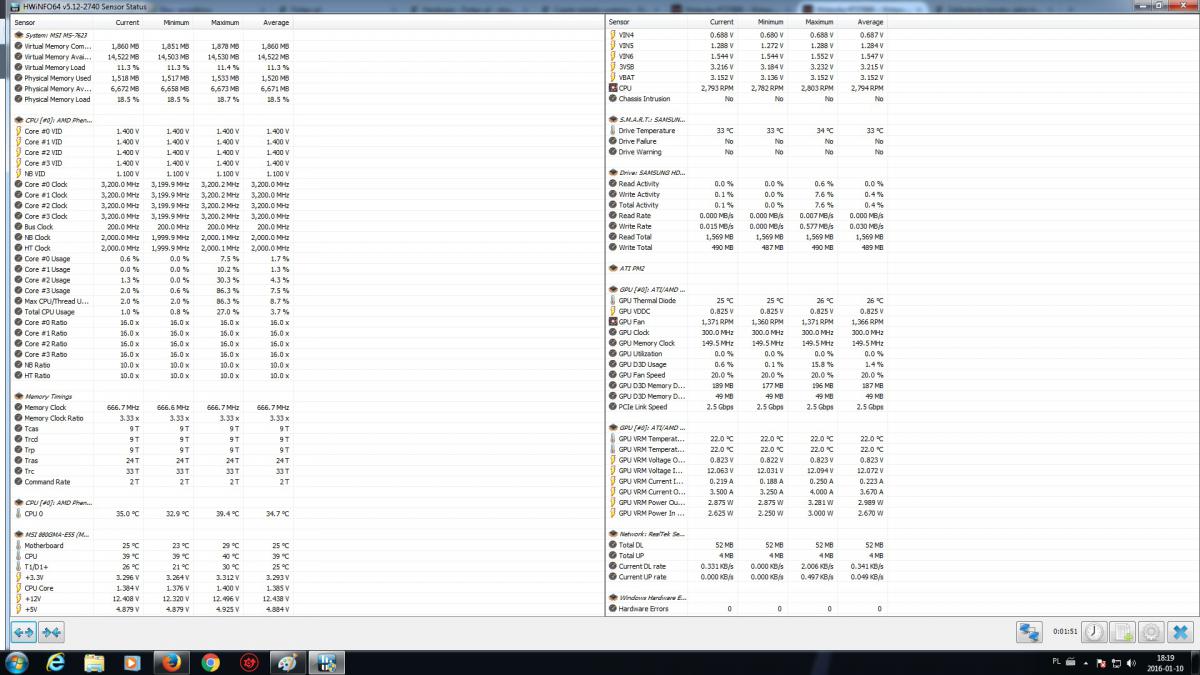Viewport: 1200px width, 675px height.
Task: Click the HT Clock sensor row
Action: (153, 248)
